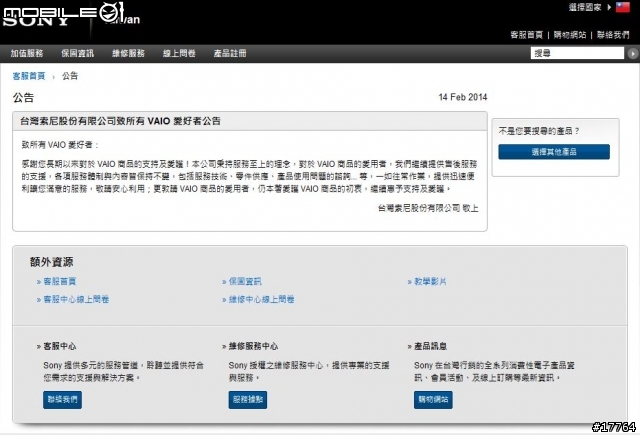640x435 pixels.
Task: Open the 維修服務 menu item
Action: point(129,53)
